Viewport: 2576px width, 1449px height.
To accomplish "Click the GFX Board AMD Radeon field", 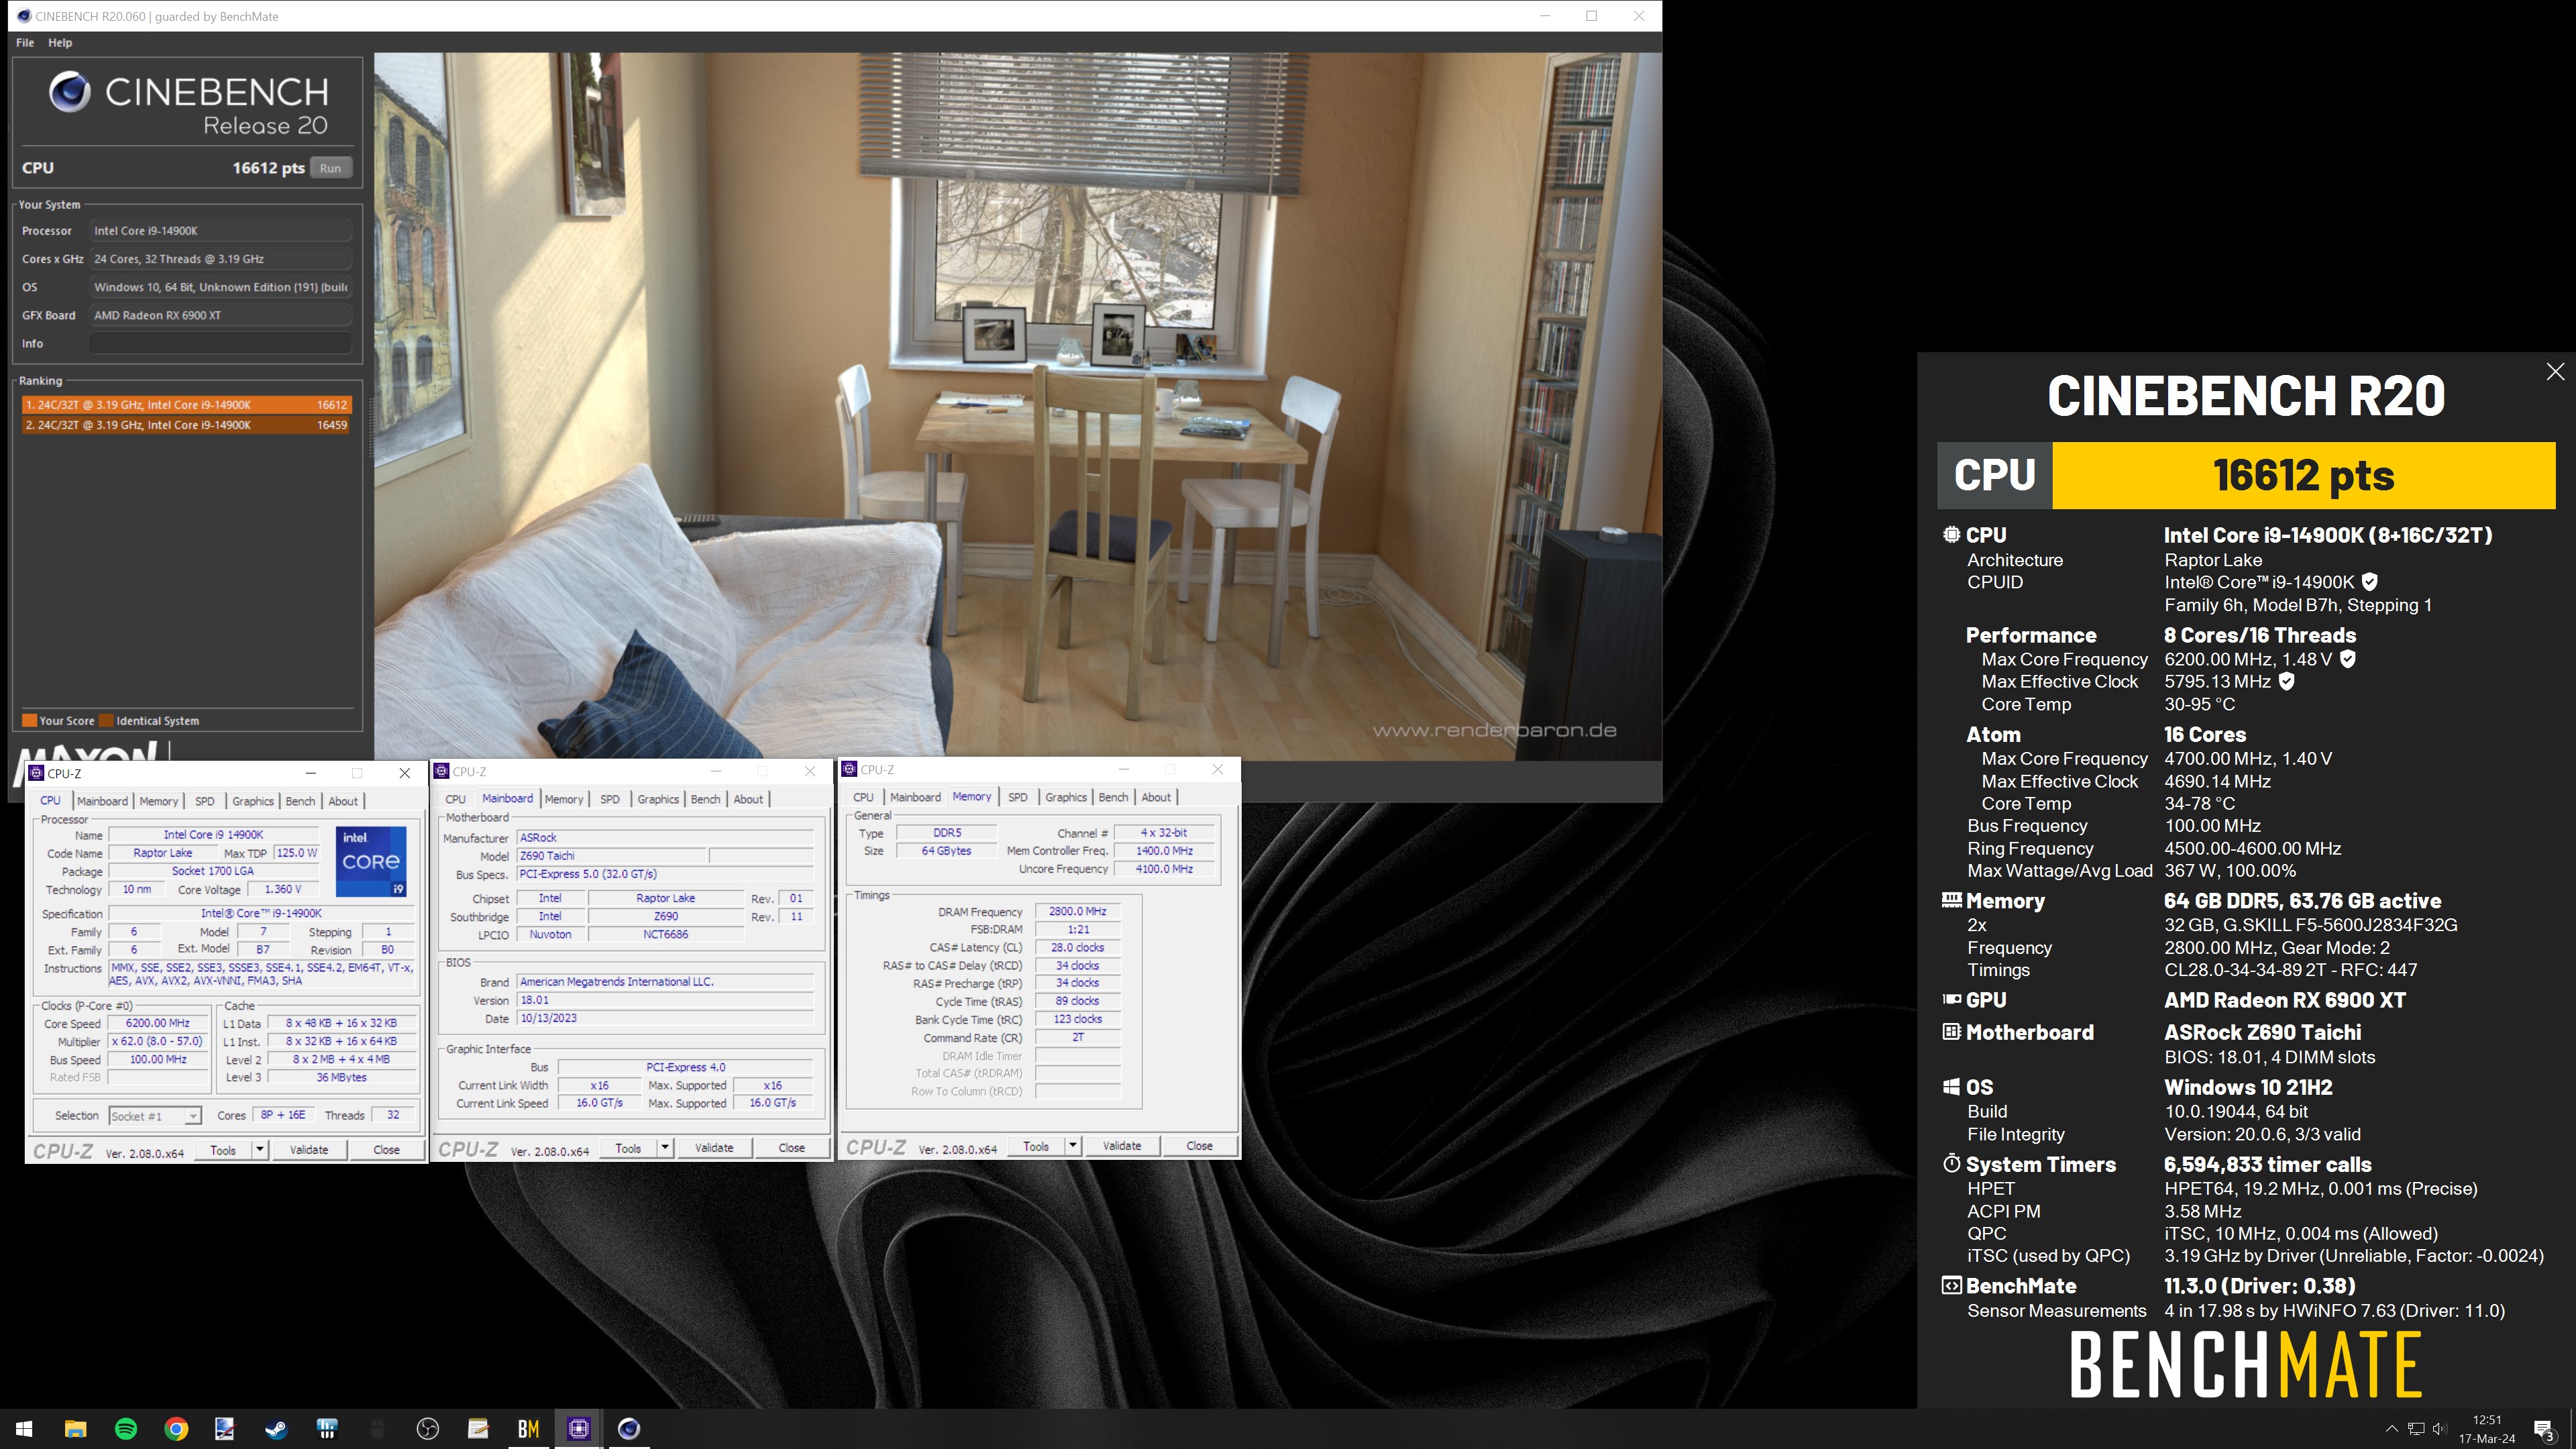I will coord(221,315).
